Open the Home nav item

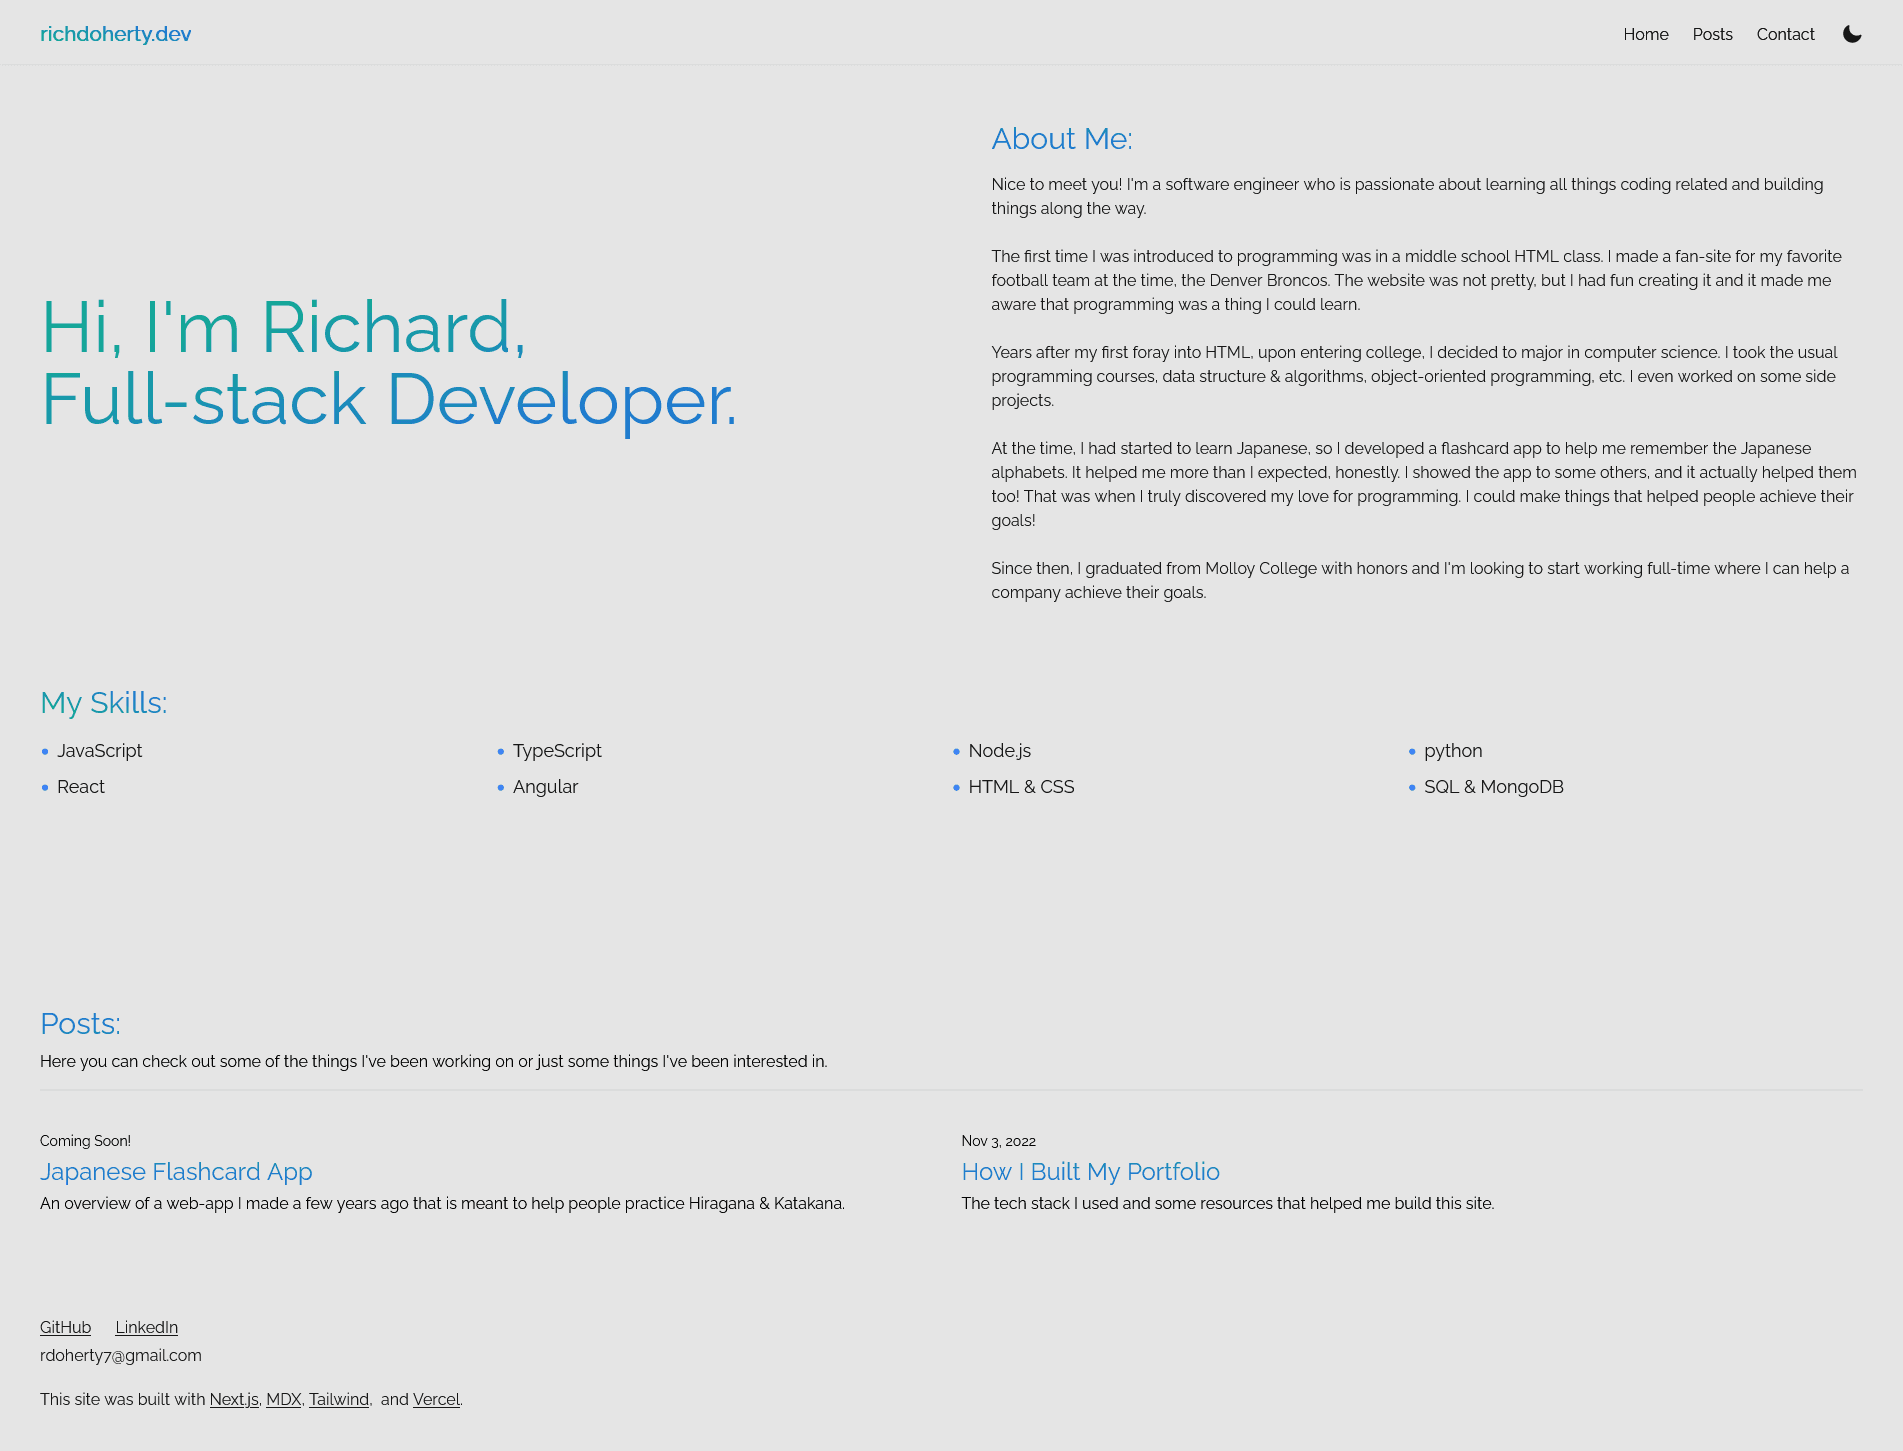pos(1645,34)
